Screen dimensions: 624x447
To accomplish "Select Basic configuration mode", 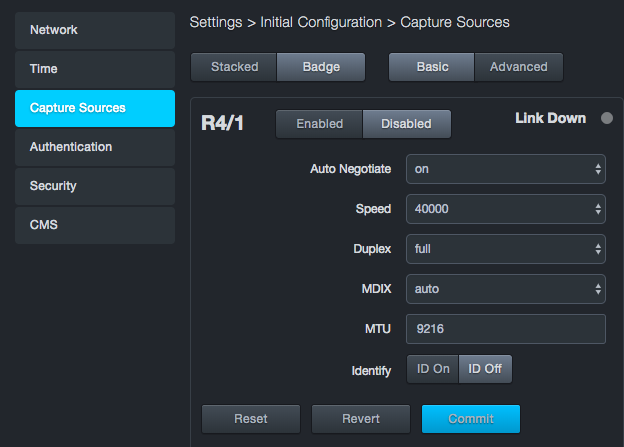I will [x=432, y=67].
